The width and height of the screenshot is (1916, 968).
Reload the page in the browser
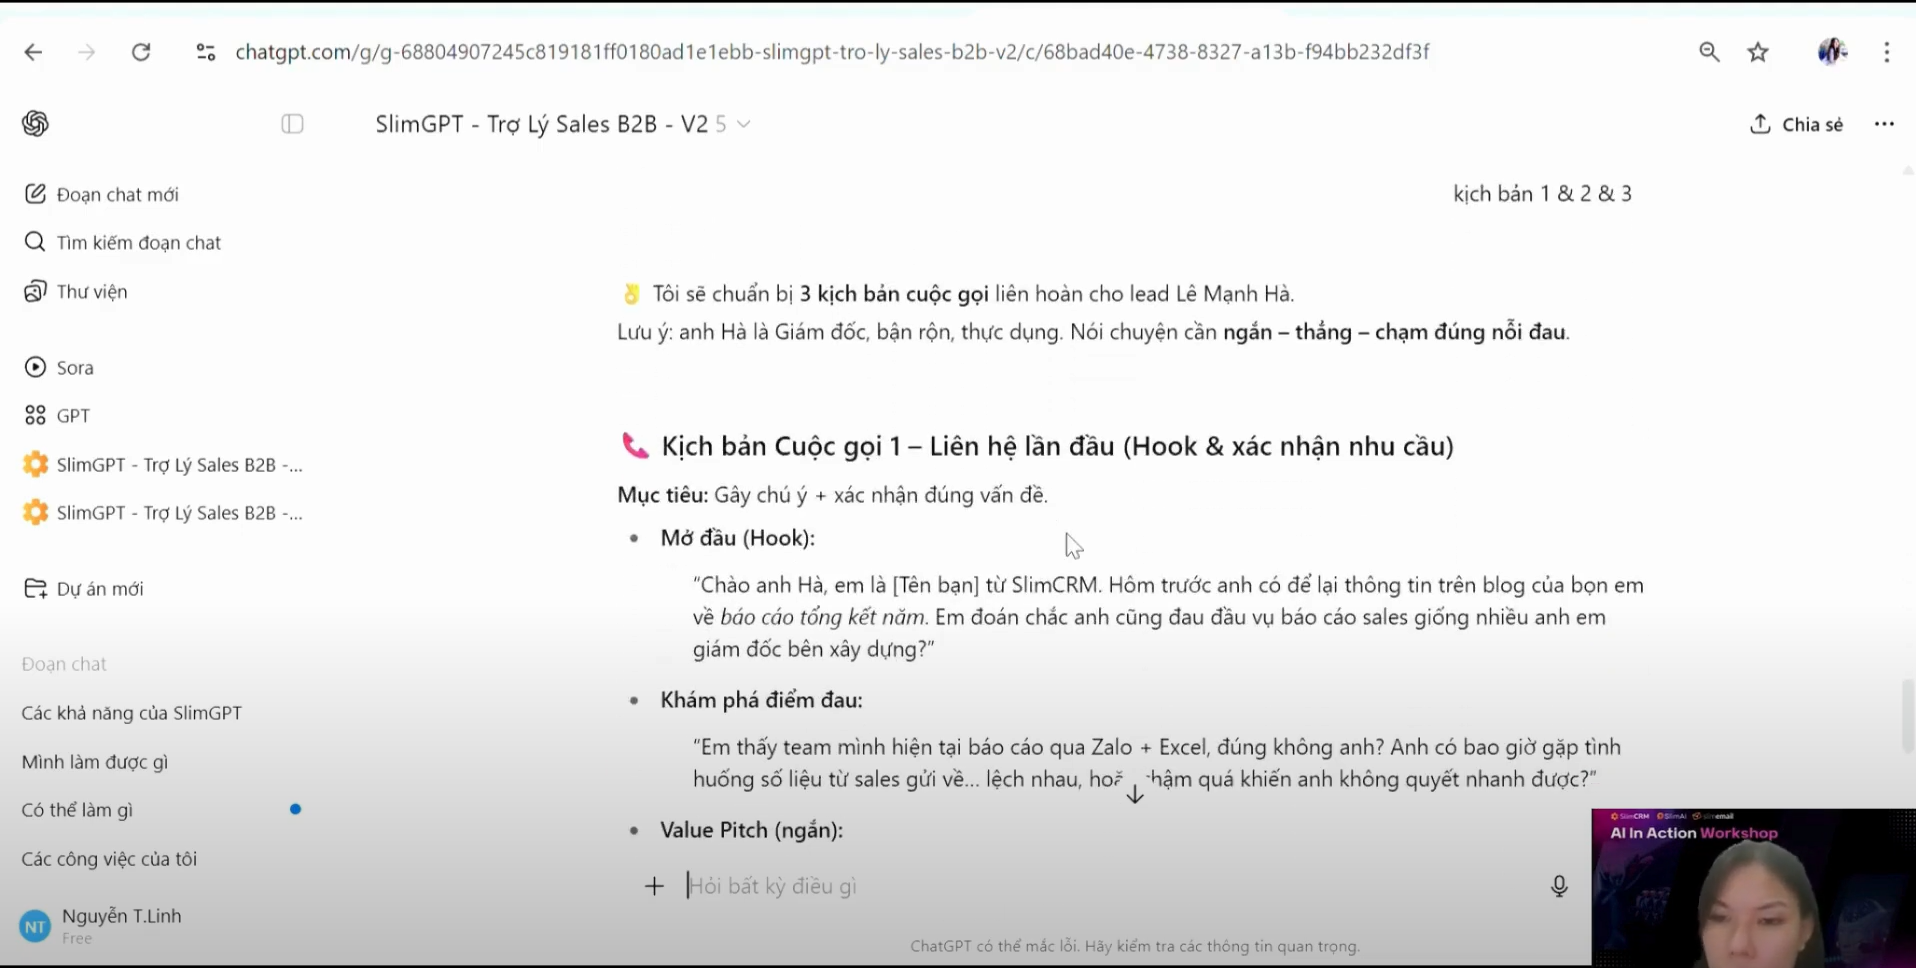click(x=141, y=52)
